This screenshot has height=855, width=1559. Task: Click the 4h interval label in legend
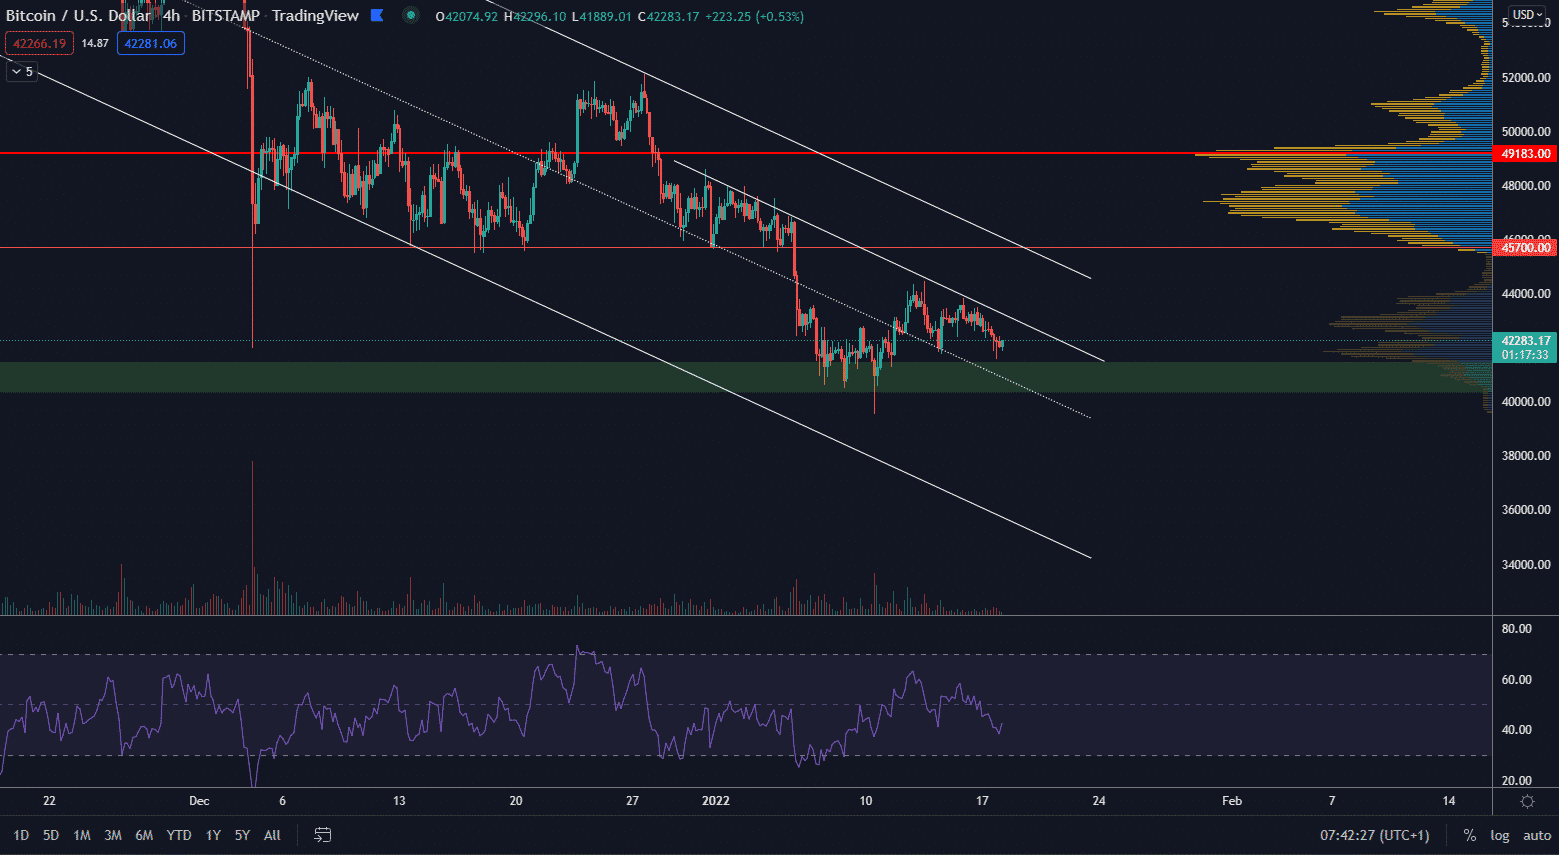coord(172,15)
